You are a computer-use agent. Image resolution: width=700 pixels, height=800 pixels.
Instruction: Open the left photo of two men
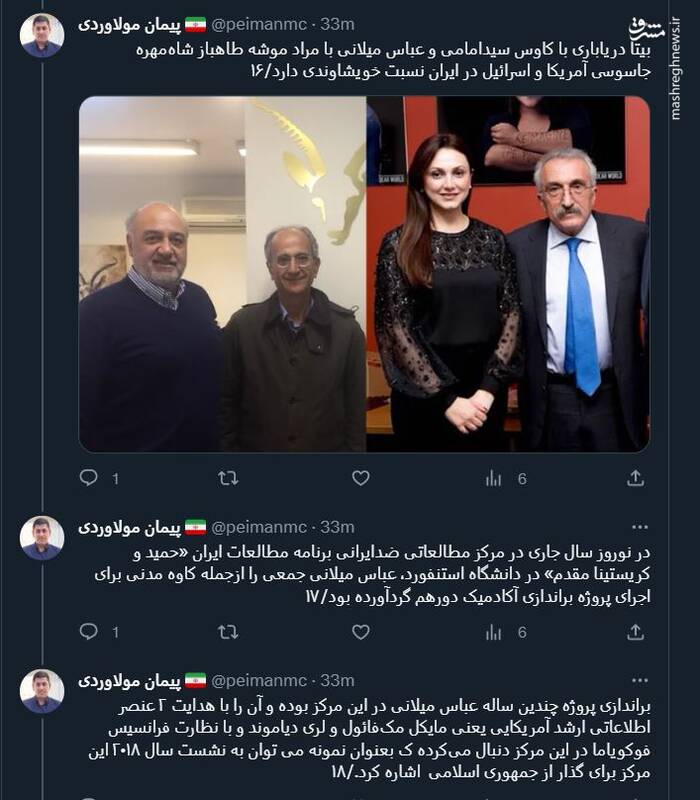[x=222, y=274]
